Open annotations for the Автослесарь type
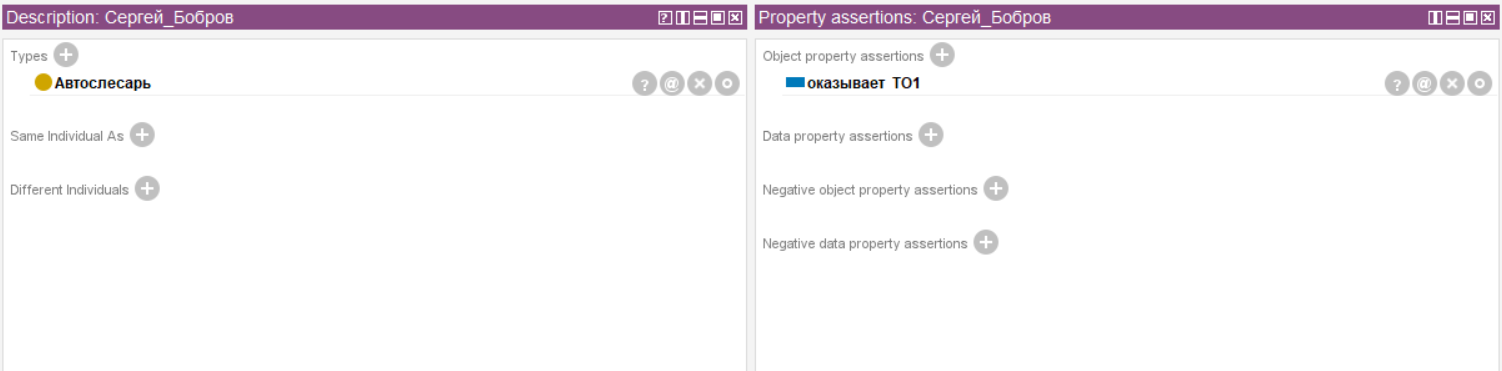1502x371 pixels. pos(671,84)
